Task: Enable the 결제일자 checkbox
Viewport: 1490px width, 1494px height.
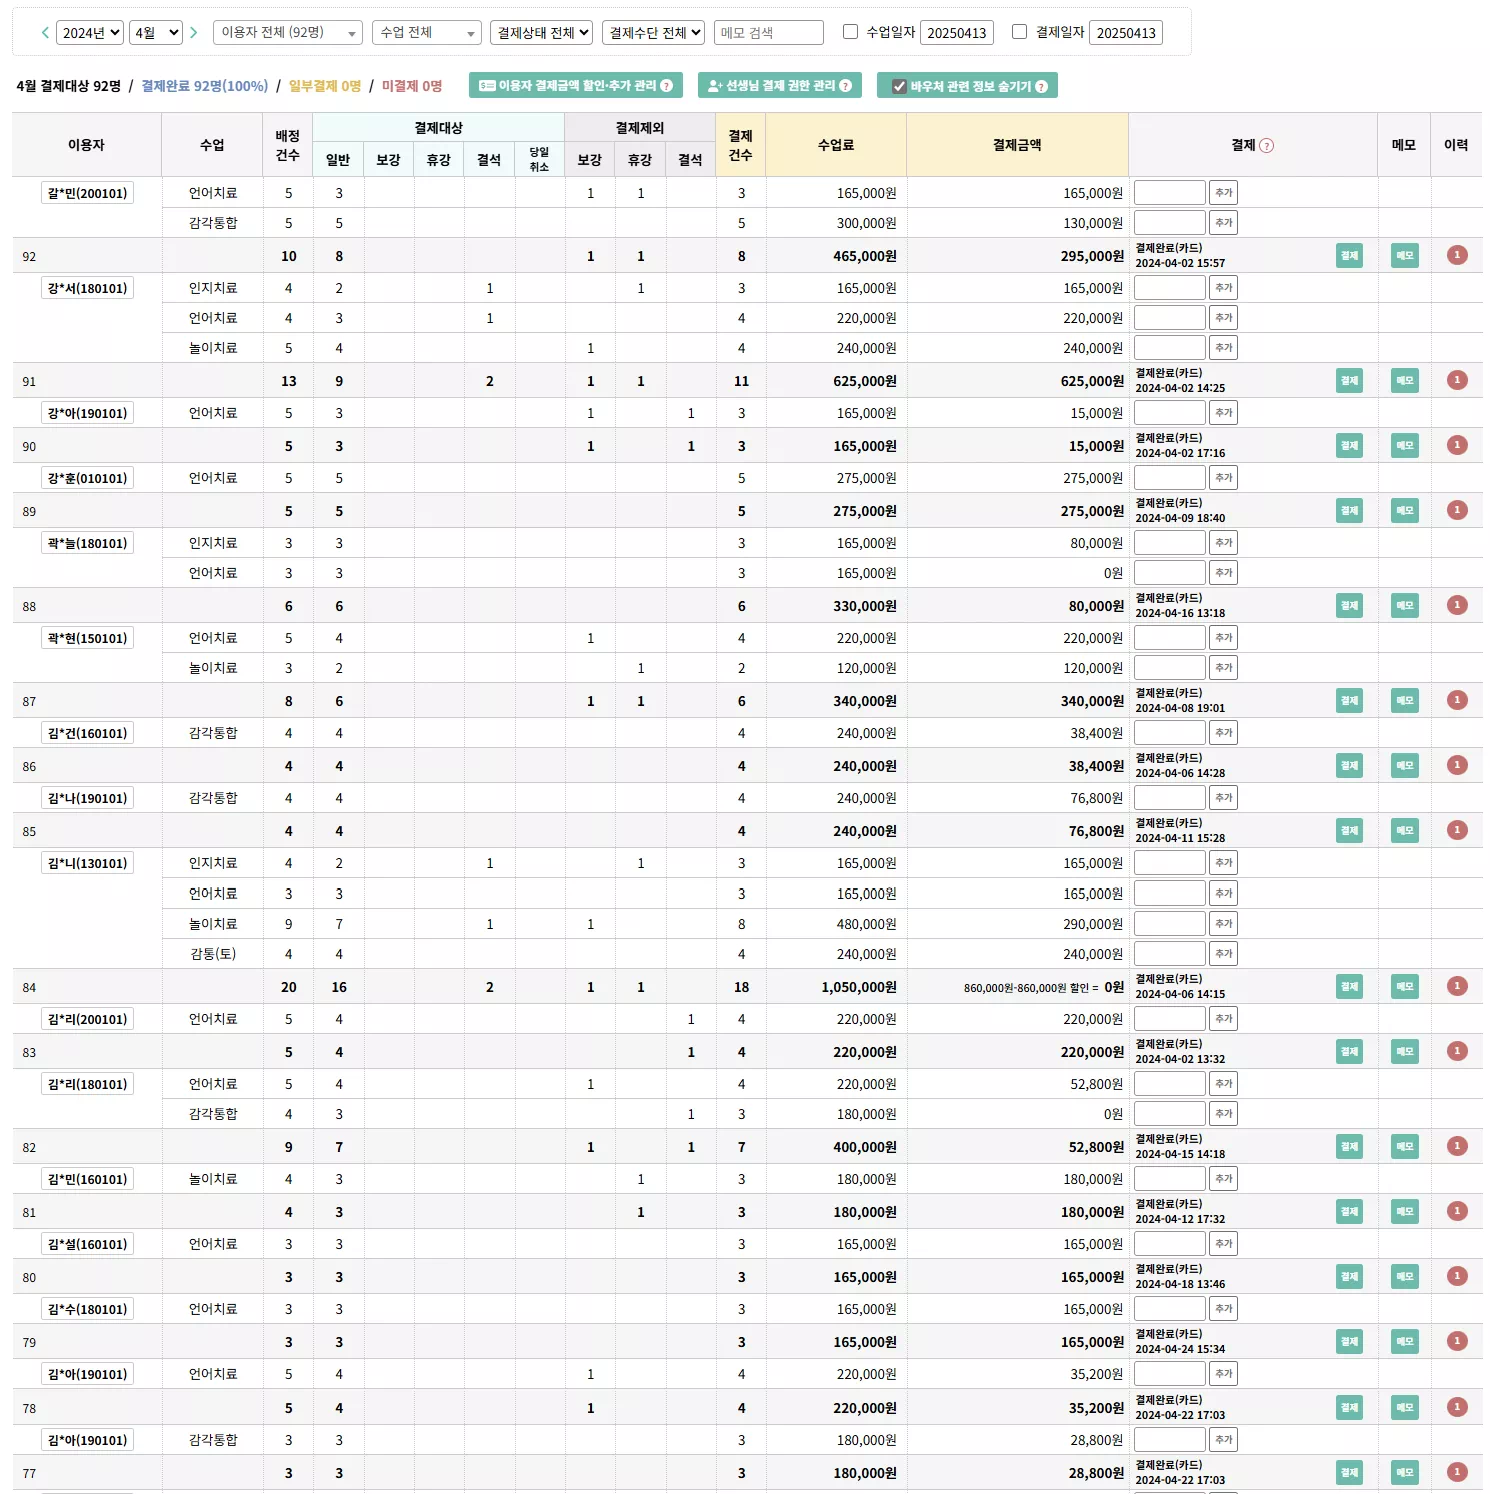Action: click(1020, 32)
